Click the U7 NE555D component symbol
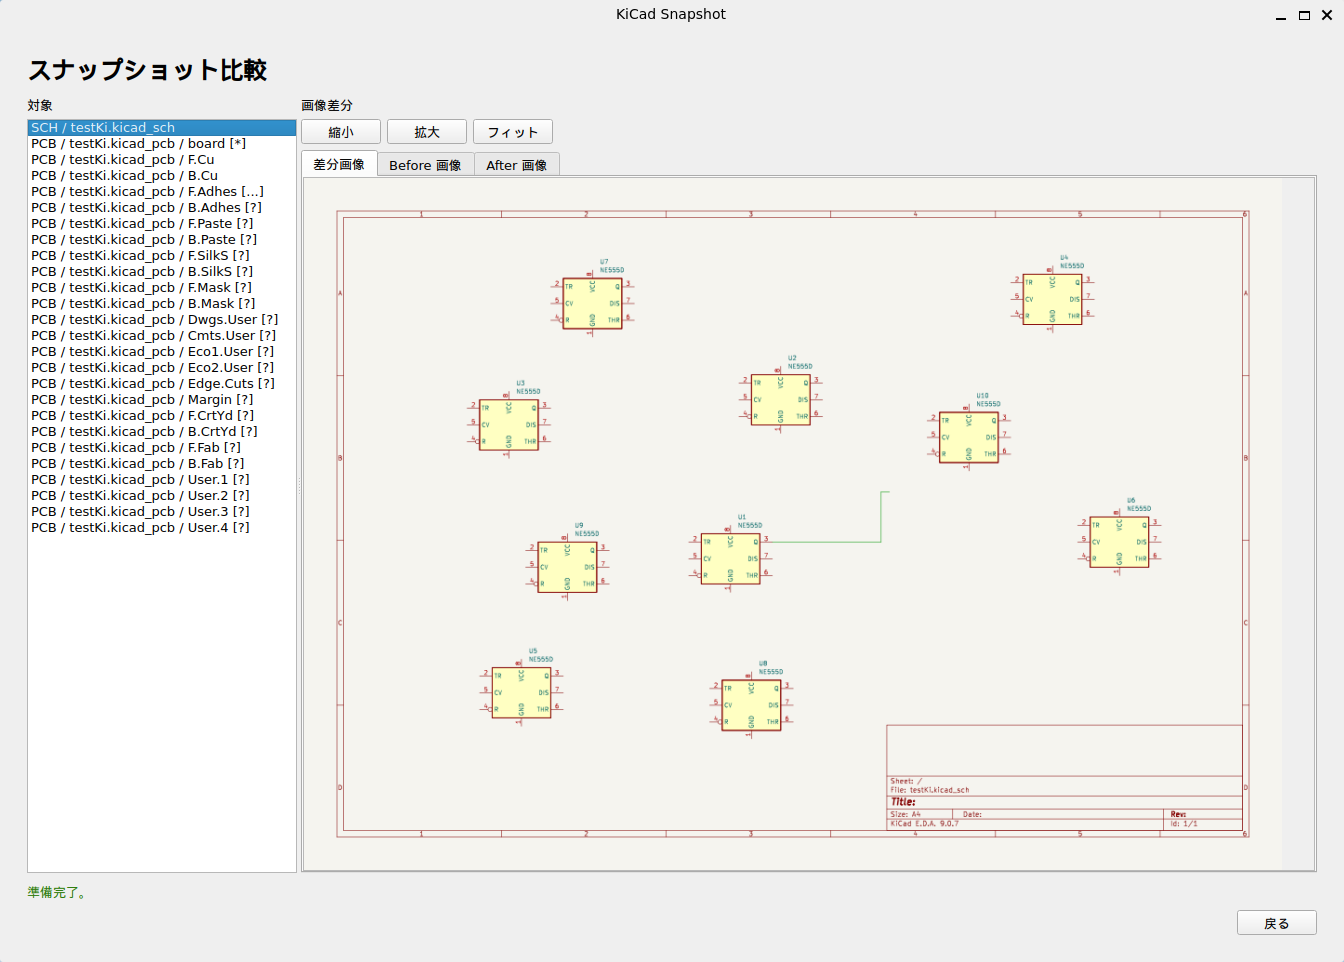This screenshot has width=1344, height=962. click(592, 303)
